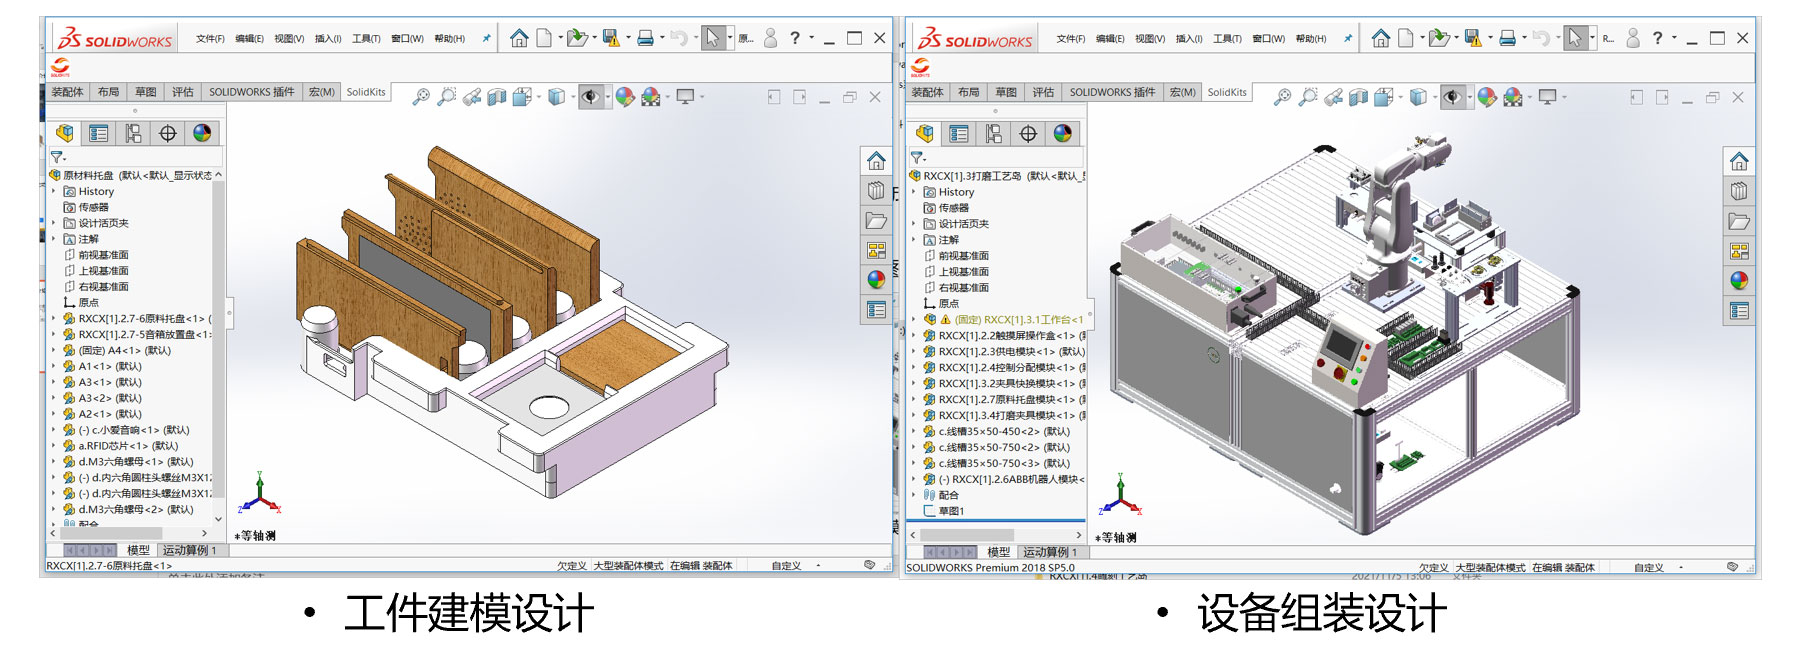Click 运动算例 1 tab in the left window
Image resolution: width=1794 pixels, height=656 pixels.
pos(189,550)
